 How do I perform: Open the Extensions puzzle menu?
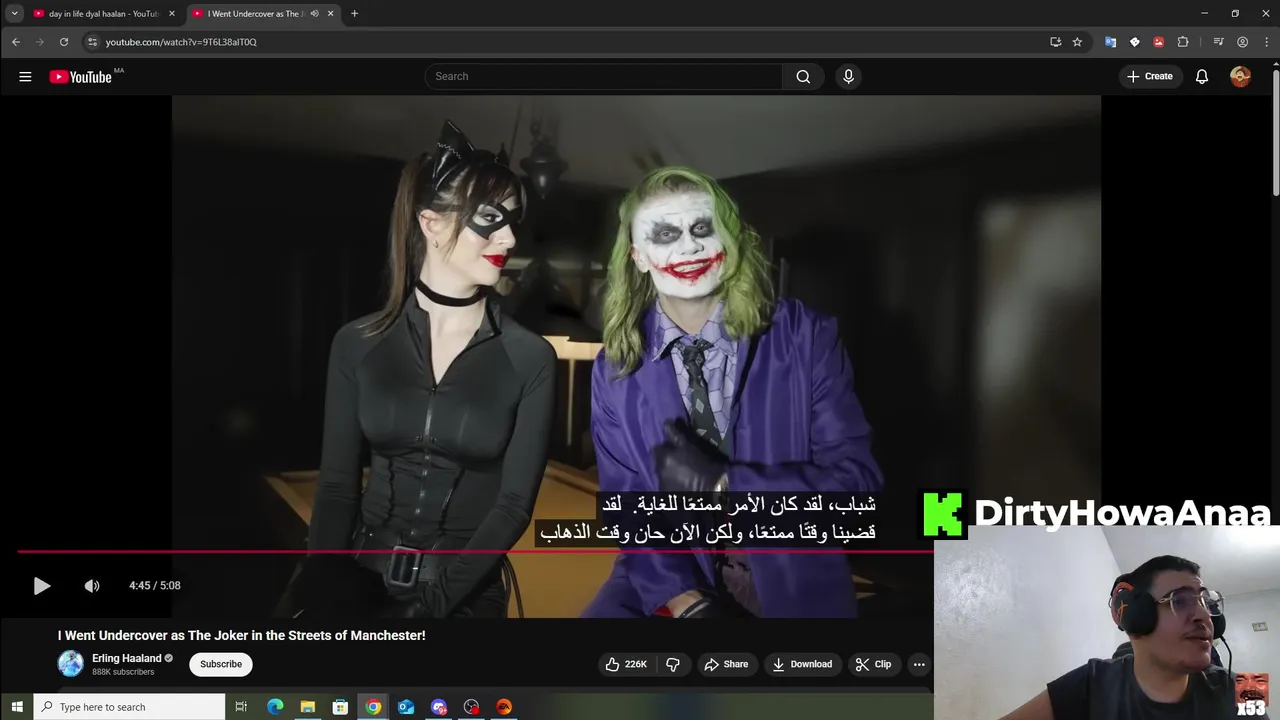click(1183, 42)
